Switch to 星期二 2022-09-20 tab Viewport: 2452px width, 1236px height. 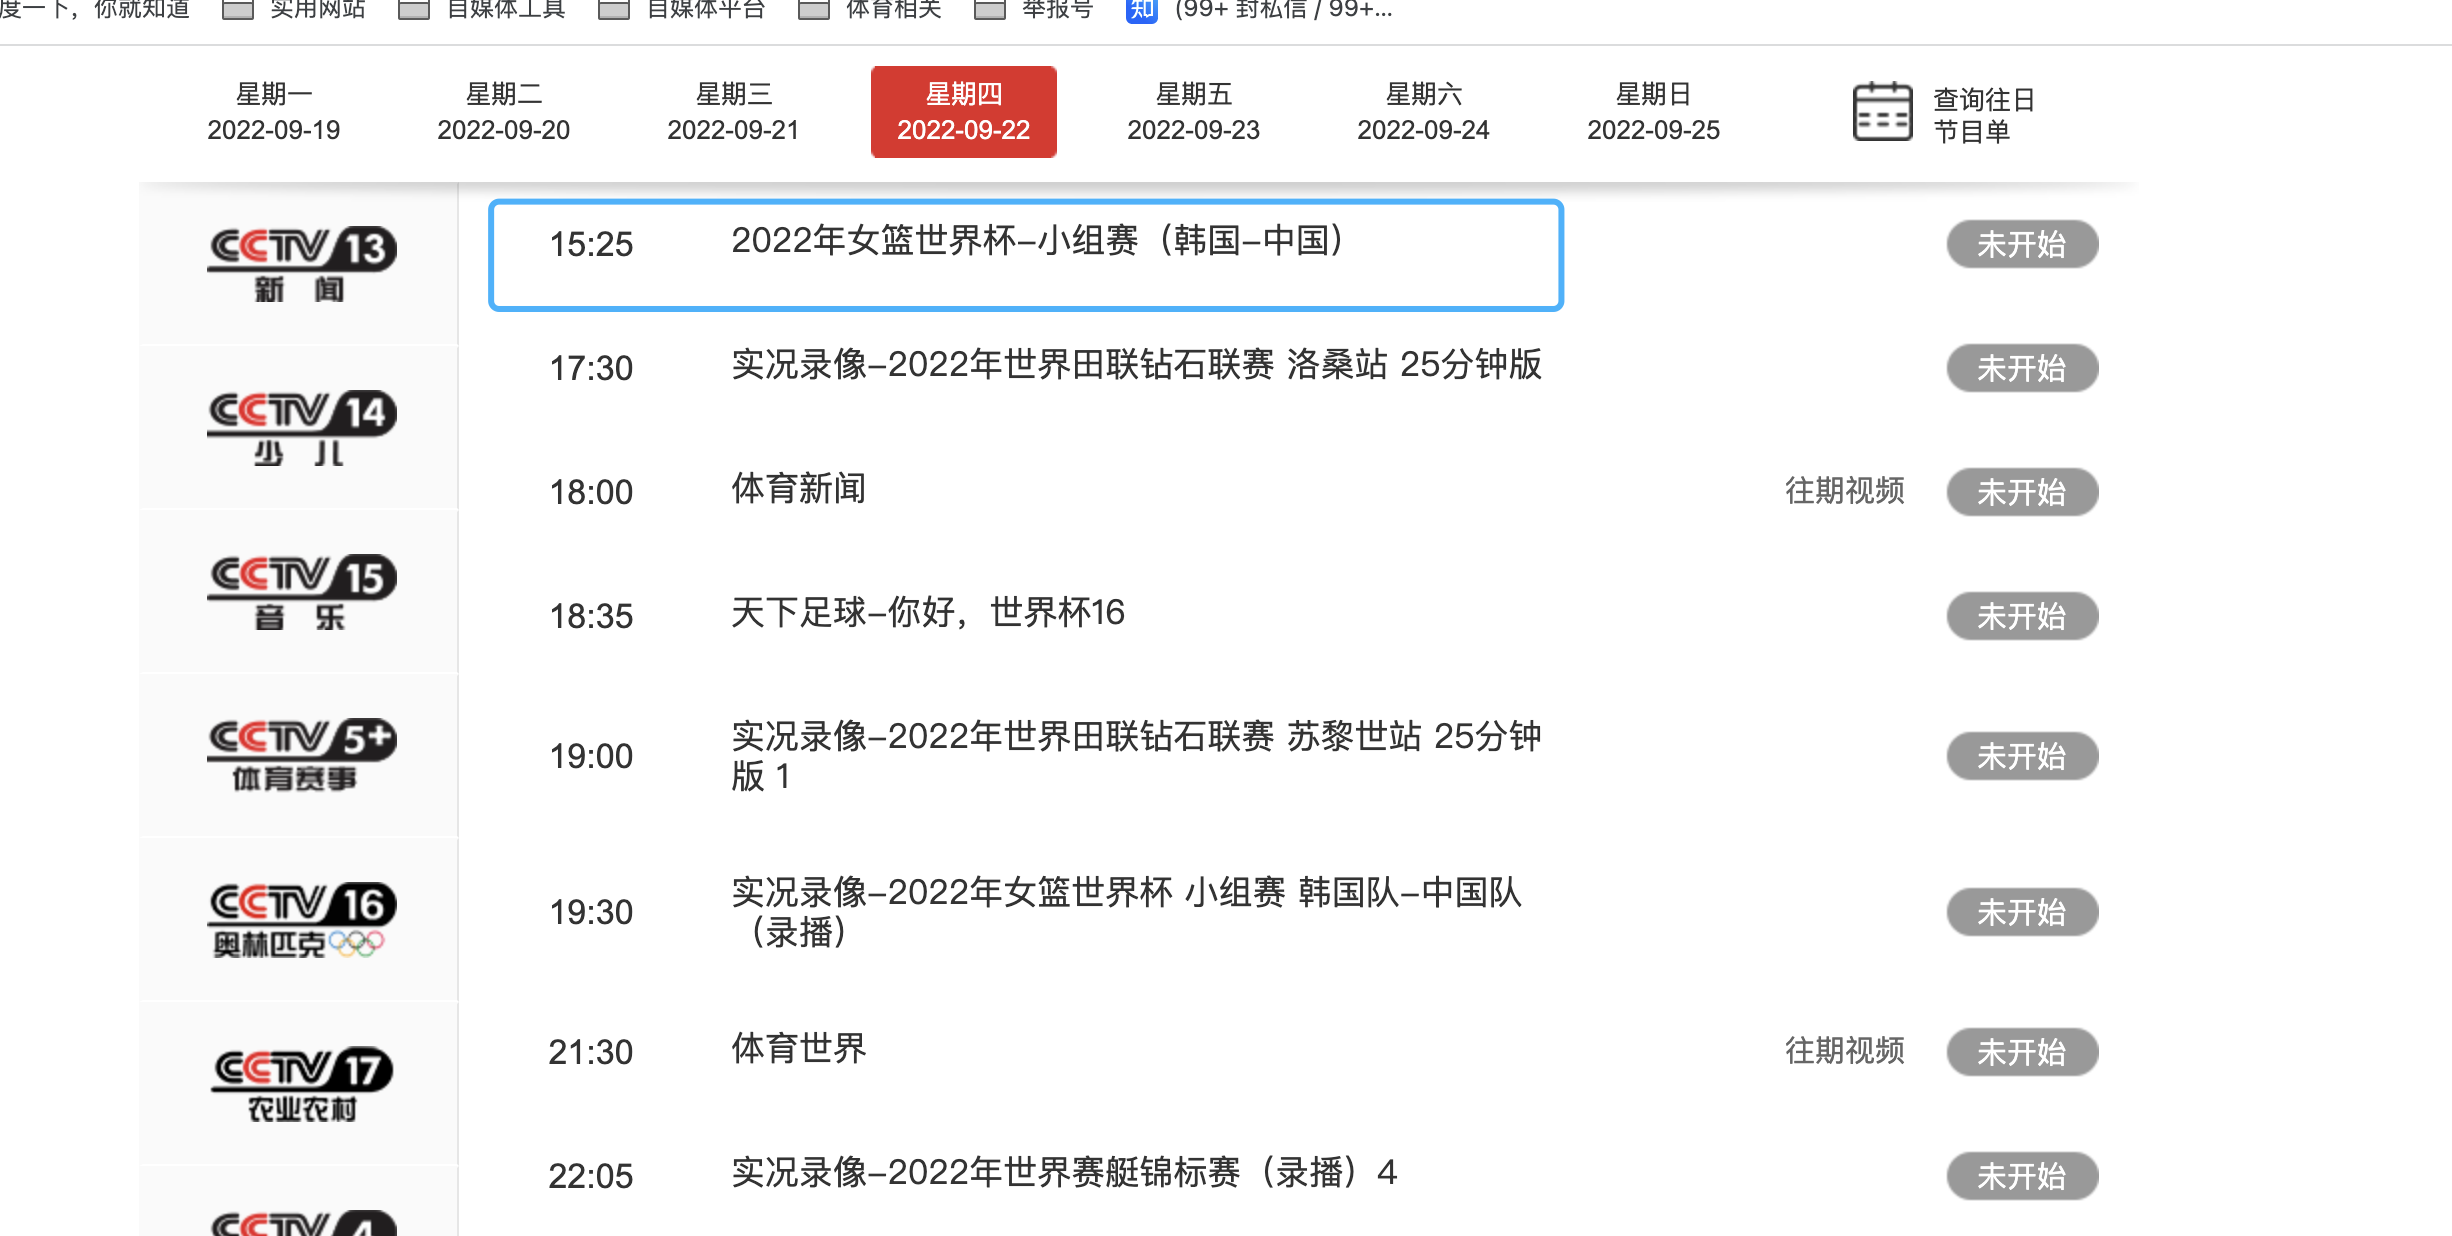[x=504, y=112]
